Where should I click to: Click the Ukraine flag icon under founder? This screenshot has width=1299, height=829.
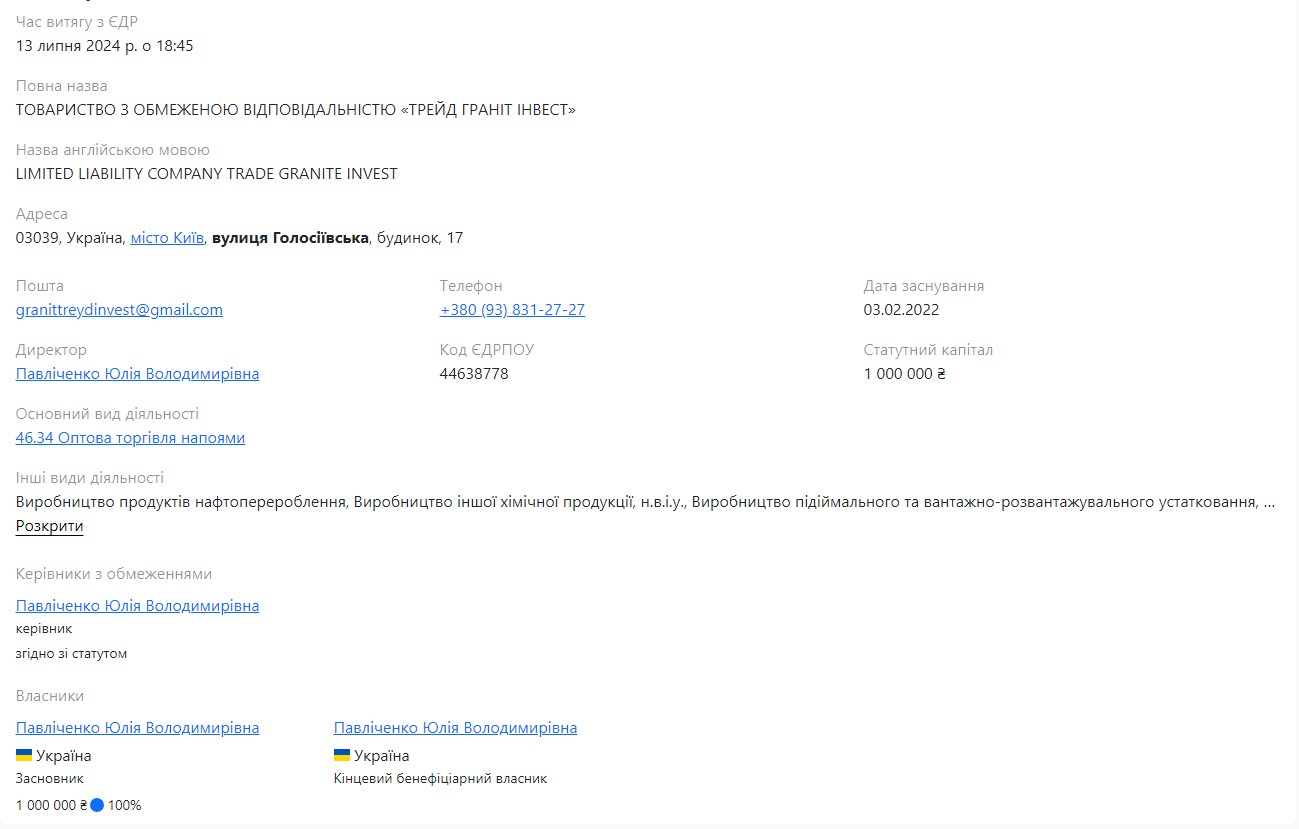tap(24, 755)
